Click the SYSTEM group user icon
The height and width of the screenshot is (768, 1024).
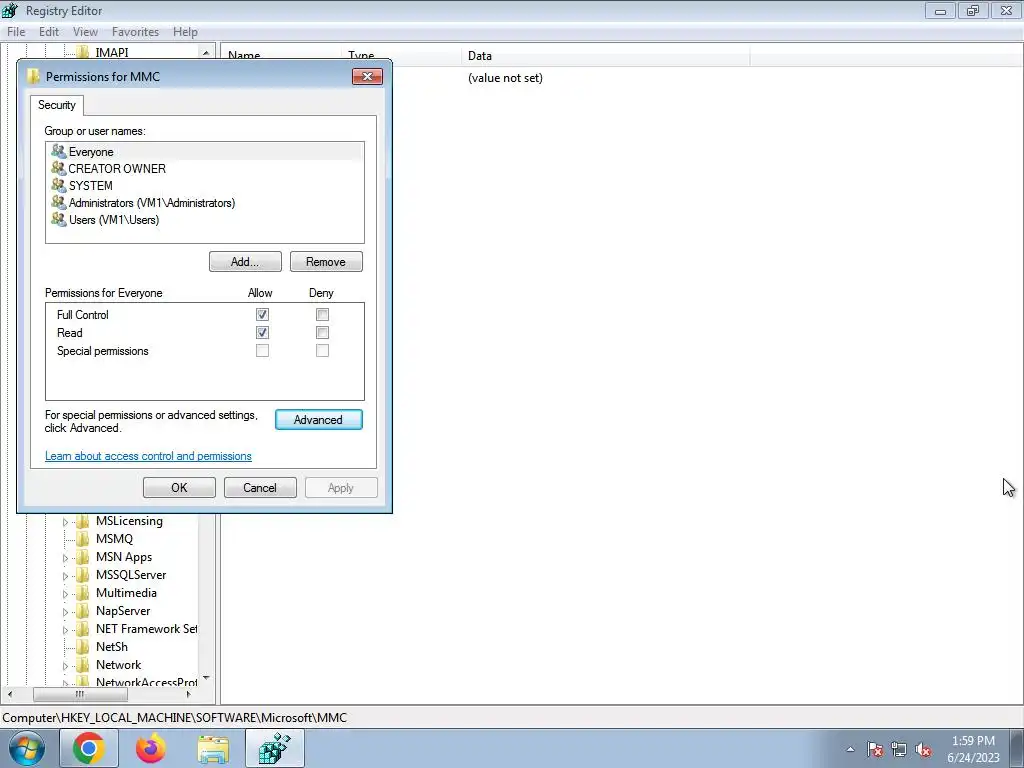pos(59,185)
